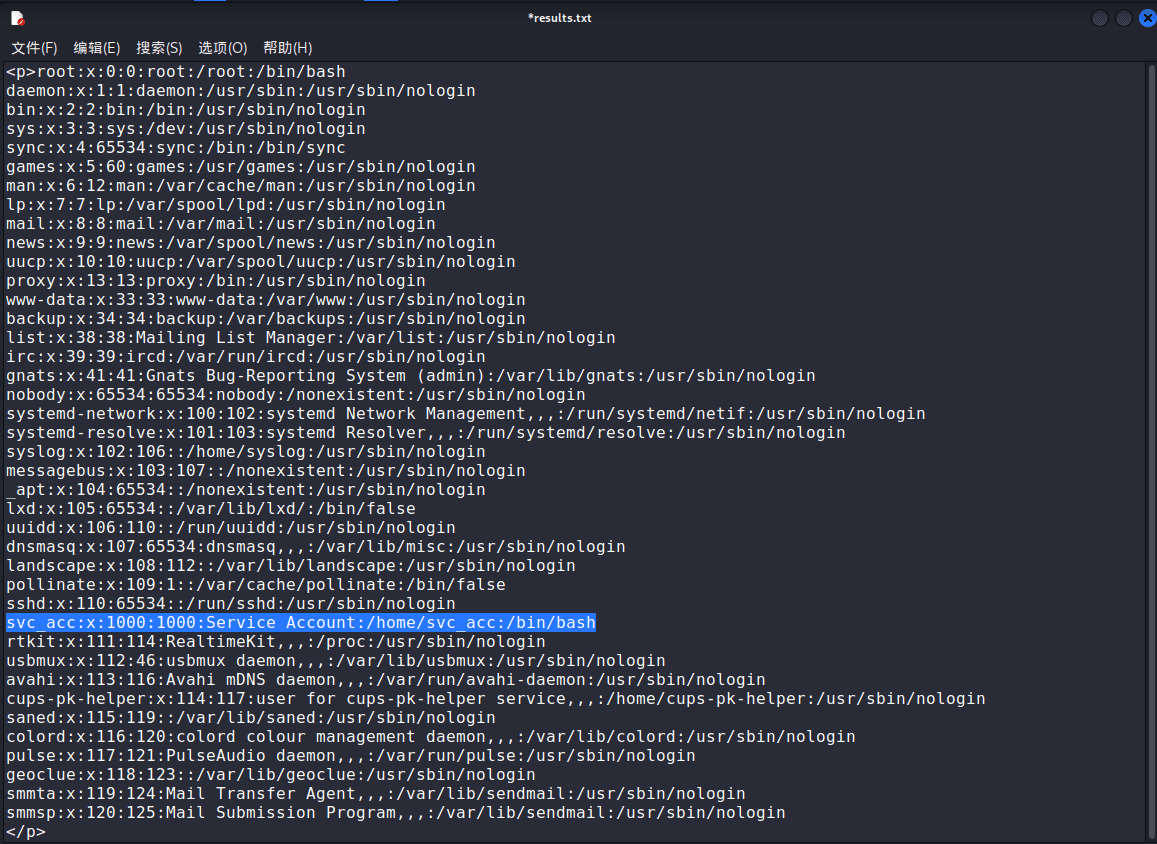Minimize the results.txt window
1157x844 pixels.
coord(1100,18)
